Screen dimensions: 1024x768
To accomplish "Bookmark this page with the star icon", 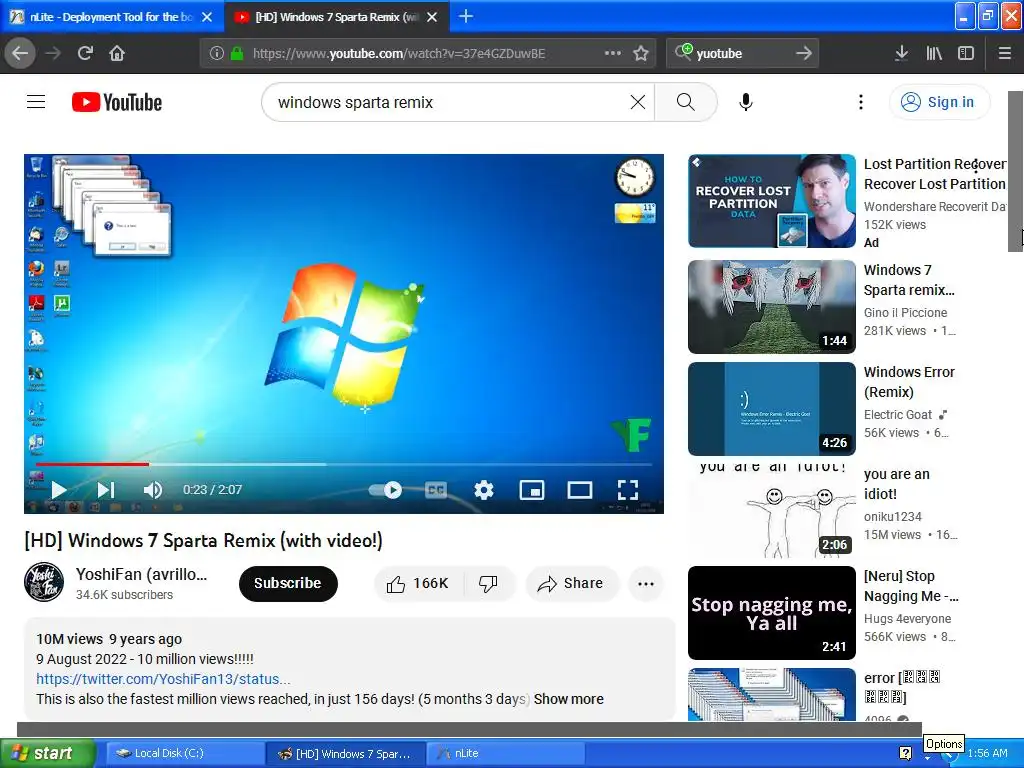I will pos(641,54).
